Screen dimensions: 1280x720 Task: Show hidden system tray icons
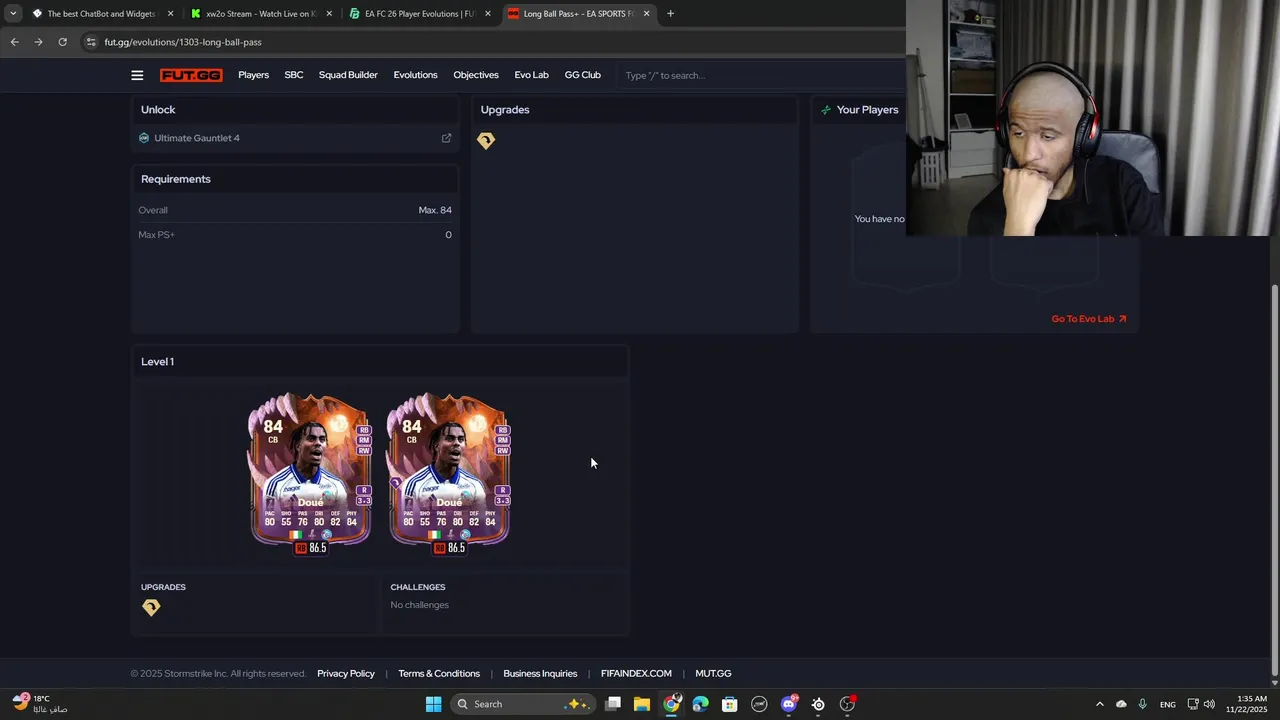(1099, 704)
